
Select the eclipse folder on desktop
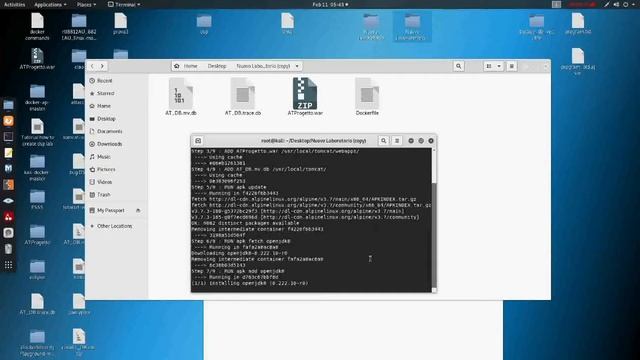37,270
